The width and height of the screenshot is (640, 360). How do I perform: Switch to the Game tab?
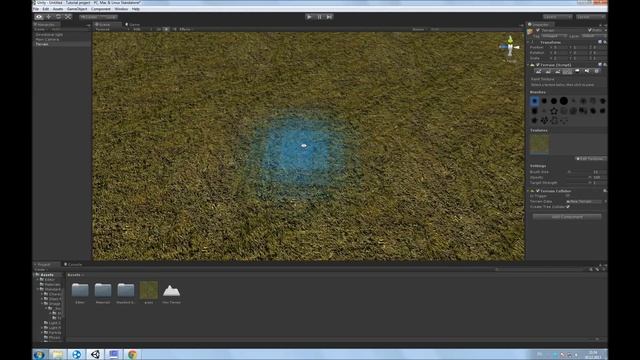pyautogui.click(x=133, y=24)
